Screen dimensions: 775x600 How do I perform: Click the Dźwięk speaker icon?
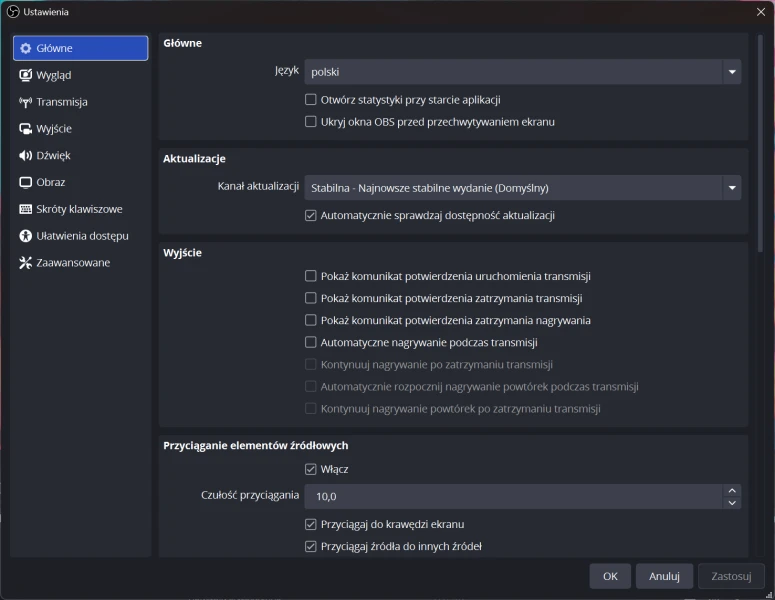click(x=26, y=156)
